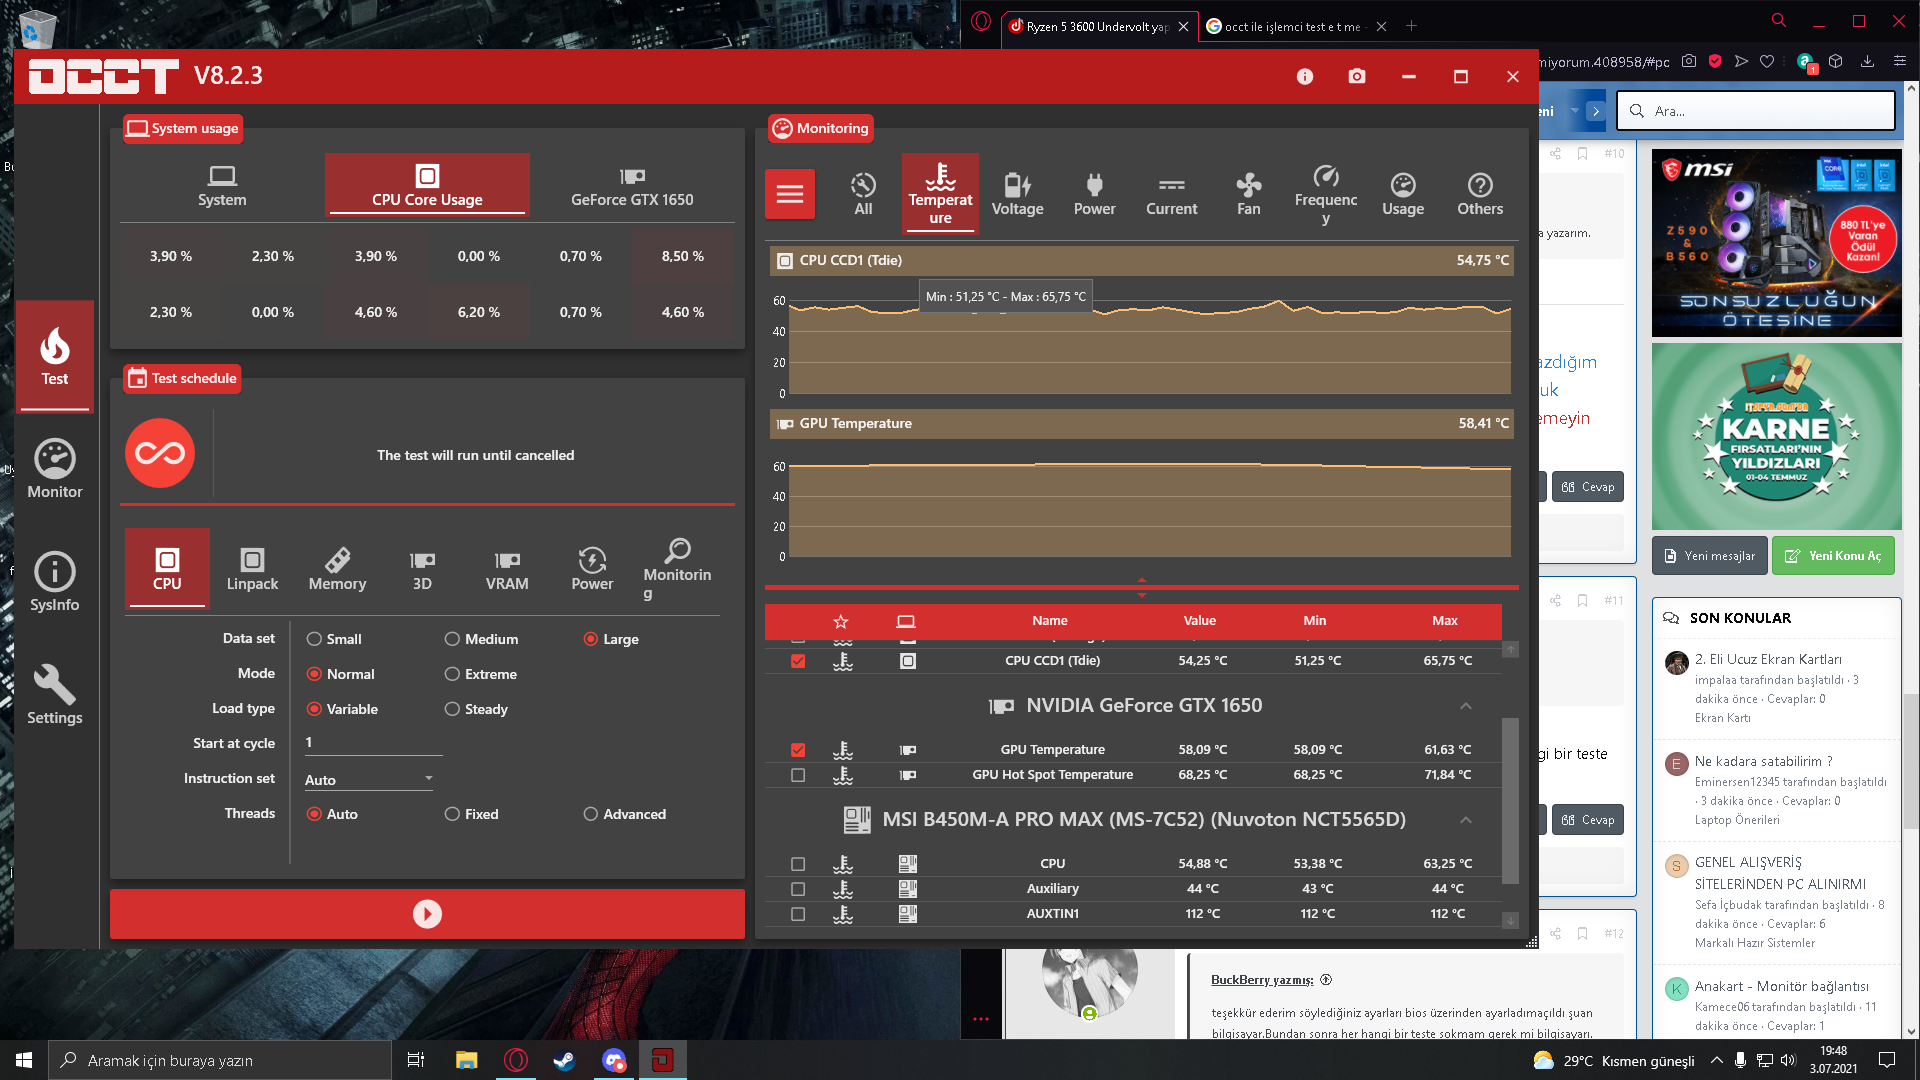Show Fan sensors in Monitoring
Screen dimensions: 1920x1080
pyautogui.click(x=1248, y=194)
